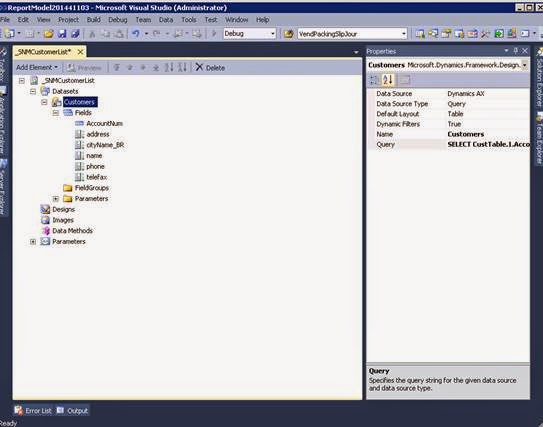Open the Debug menu
The image size is (543, 427).
click(x=118, y=20)
